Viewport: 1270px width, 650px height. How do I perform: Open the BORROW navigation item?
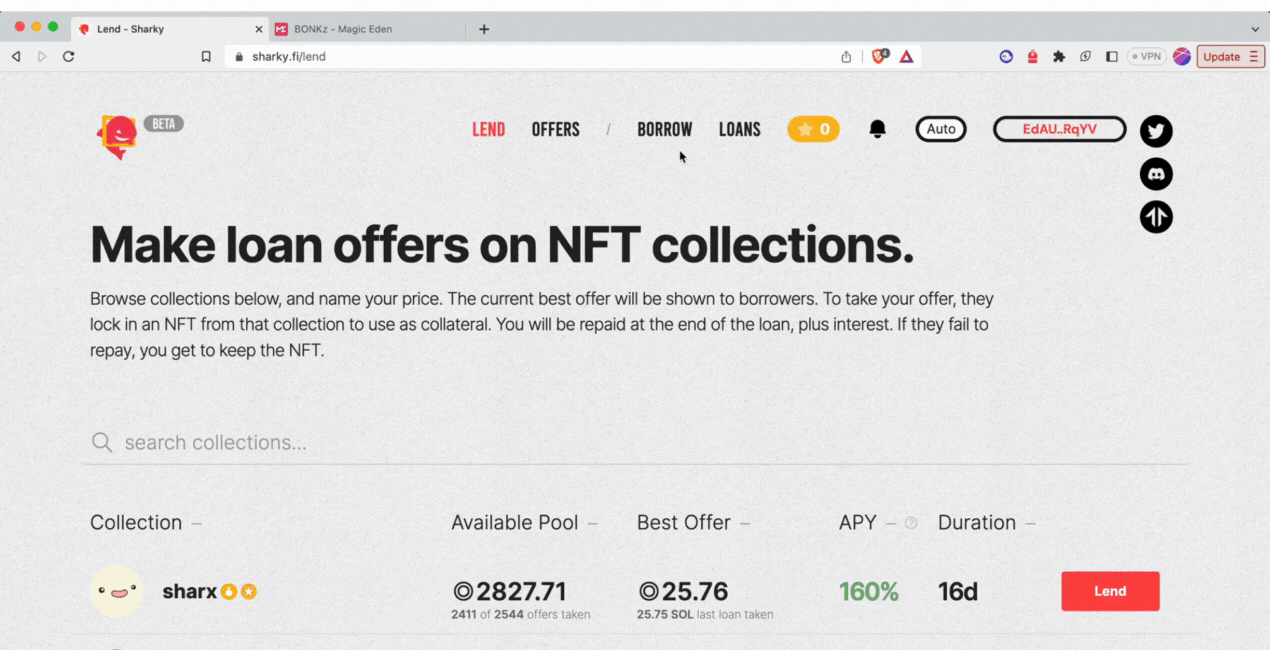[664, 129]
